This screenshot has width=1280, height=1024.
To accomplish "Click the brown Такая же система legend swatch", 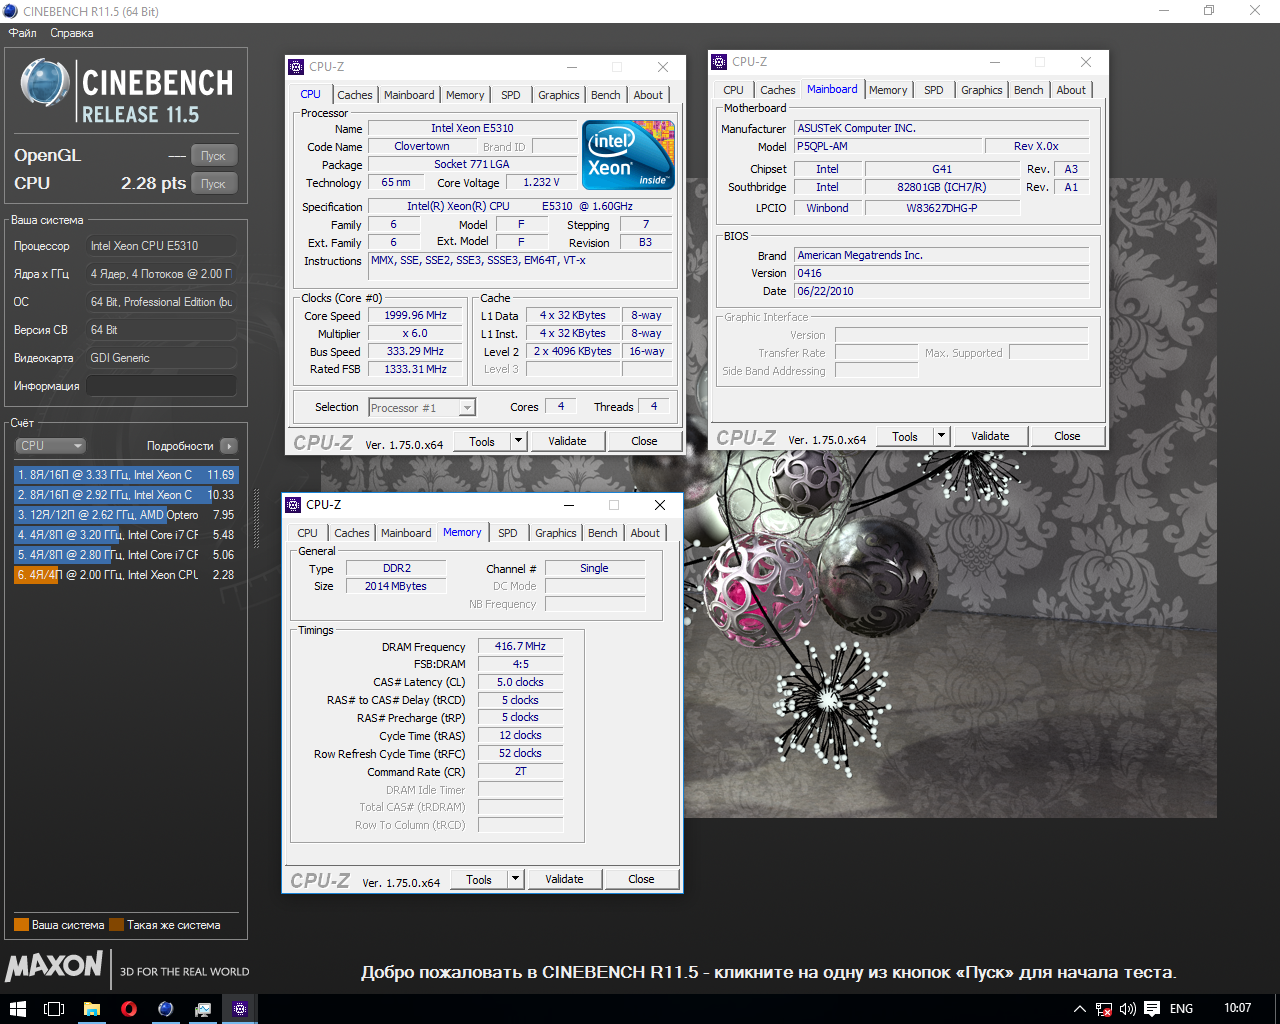I will [116, 925].
